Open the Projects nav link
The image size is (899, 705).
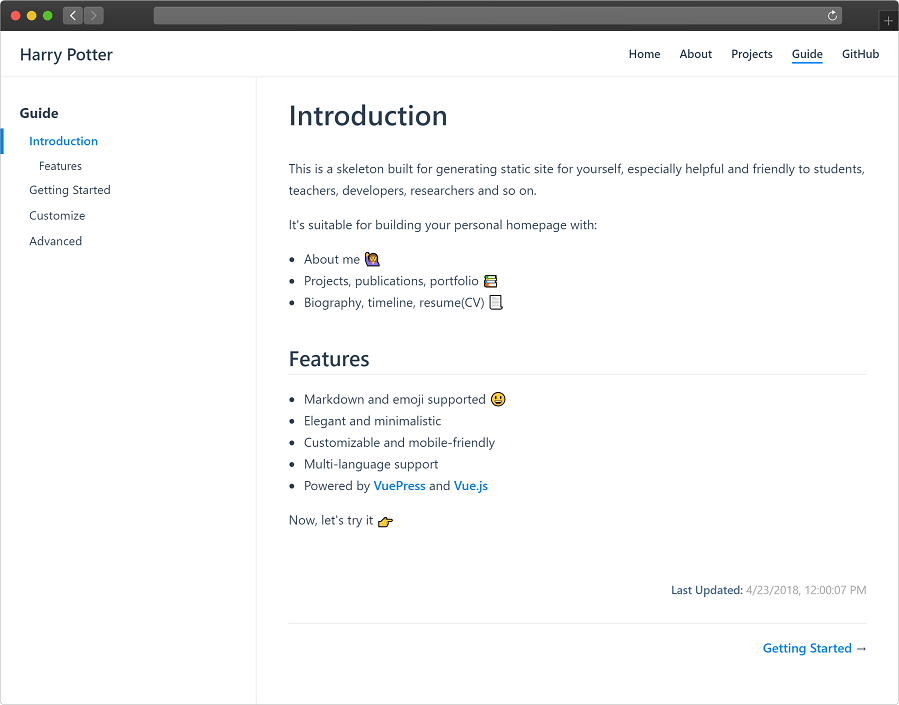[x=752, y=54]
